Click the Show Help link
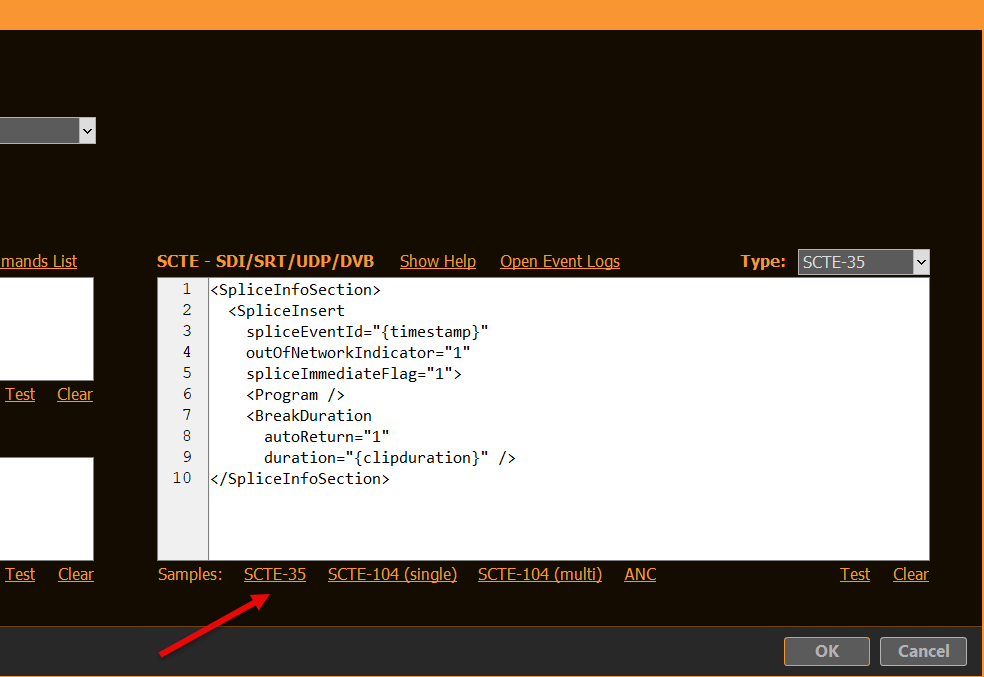 [437, 261]
